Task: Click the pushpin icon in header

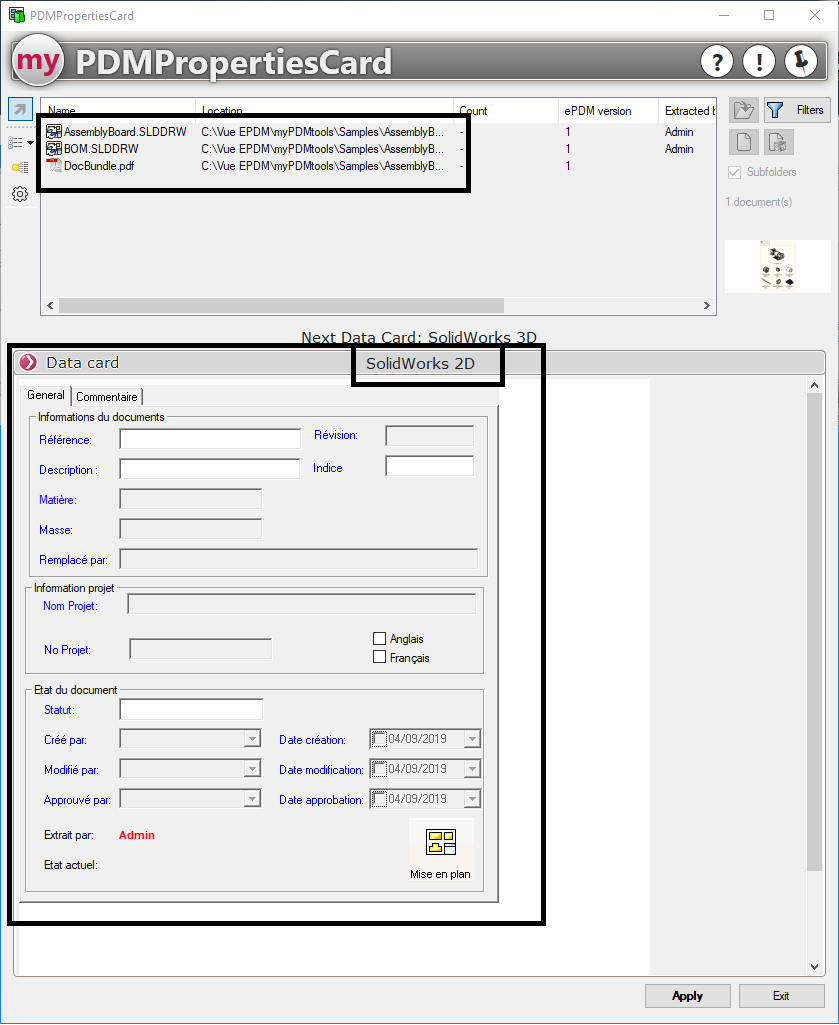Action: [801, 62]
